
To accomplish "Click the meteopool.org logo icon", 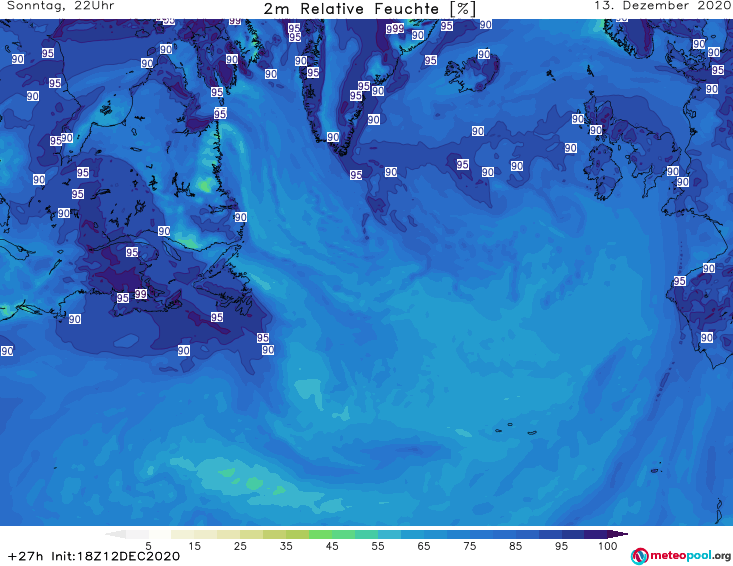I will [x=639, y=556].
